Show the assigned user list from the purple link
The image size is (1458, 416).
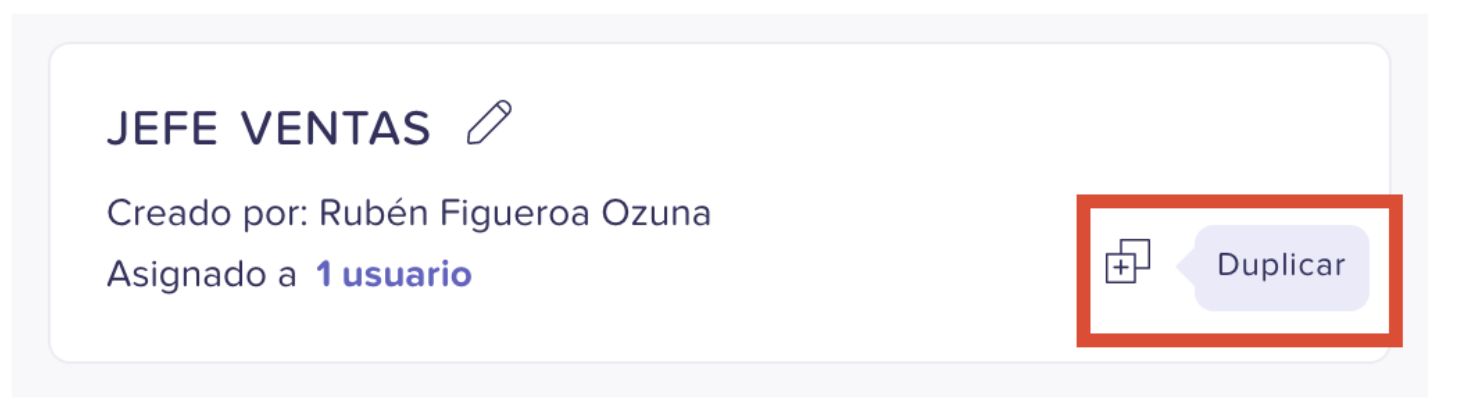[x=394, y=274]
